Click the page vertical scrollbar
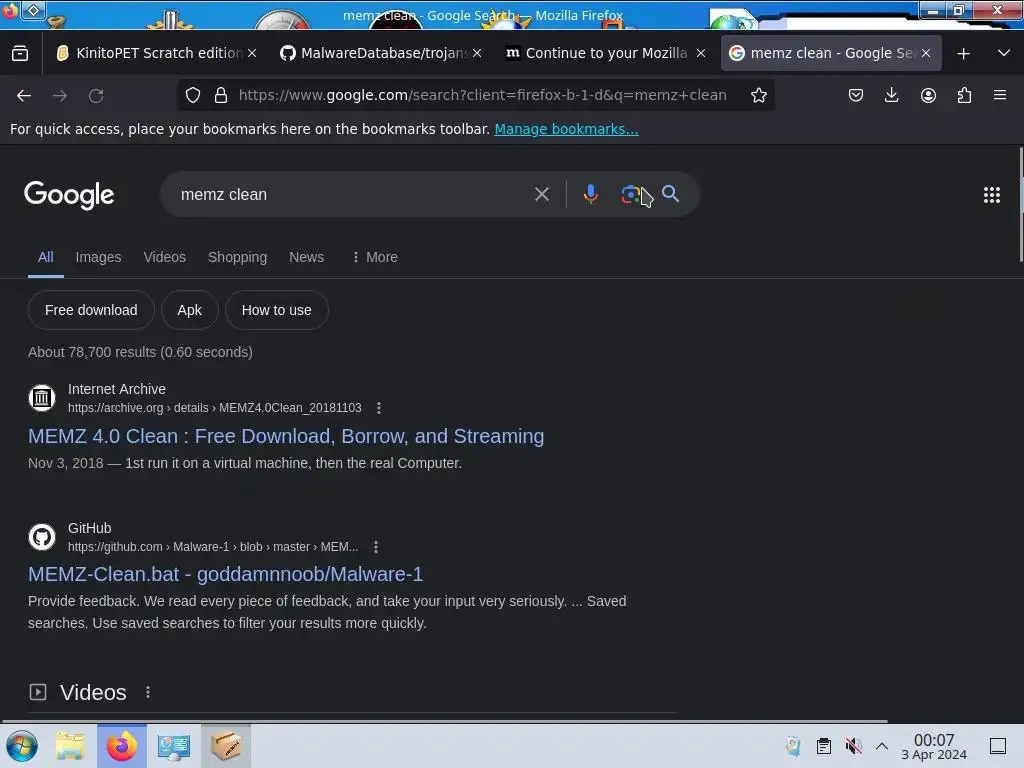 [x=1021, y=206]
